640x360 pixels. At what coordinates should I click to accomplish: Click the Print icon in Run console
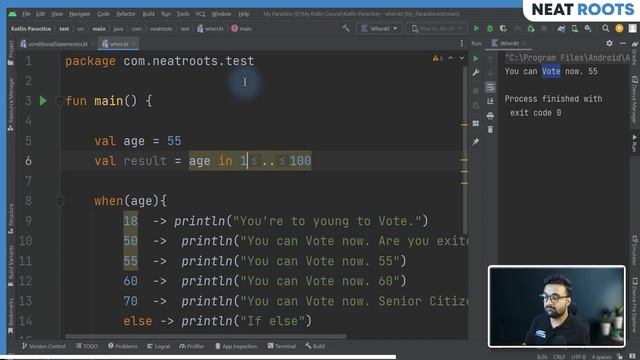490,116
